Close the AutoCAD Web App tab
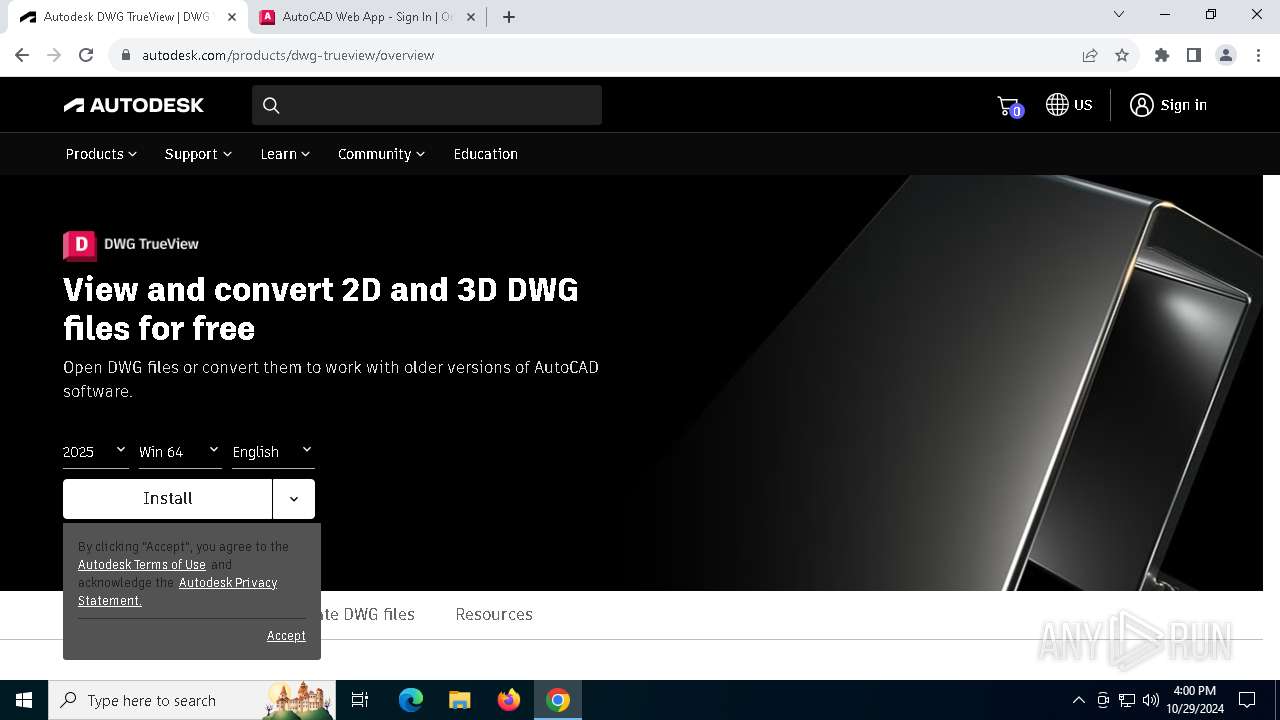Screen dimensions: 1280x720 tap(471, 17)
